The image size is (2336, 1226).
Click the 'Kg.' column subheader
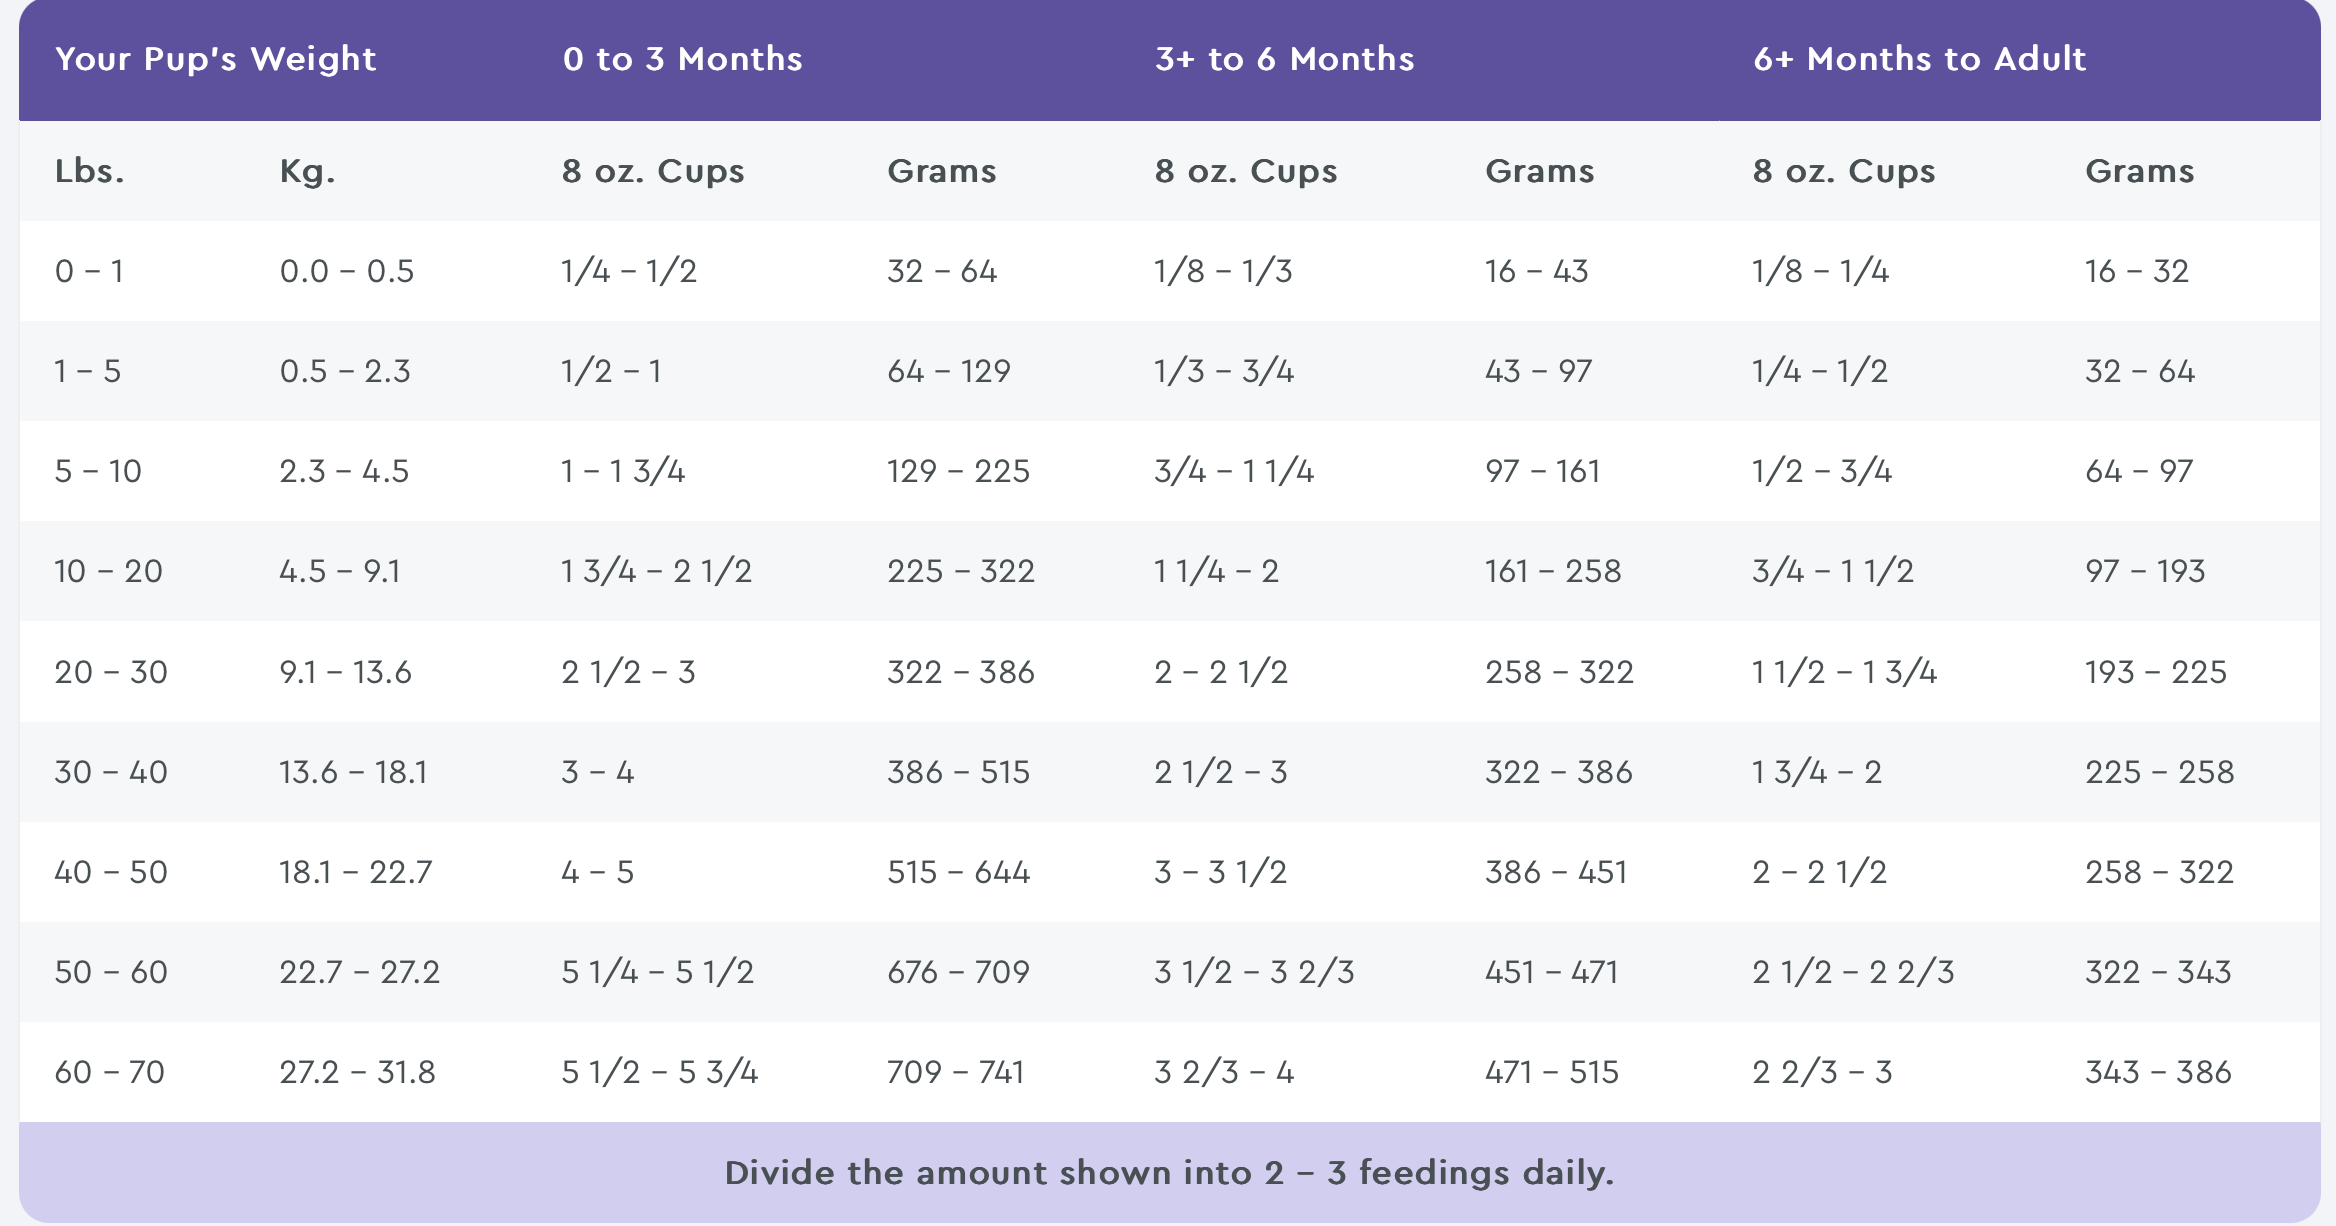(307, 171)
